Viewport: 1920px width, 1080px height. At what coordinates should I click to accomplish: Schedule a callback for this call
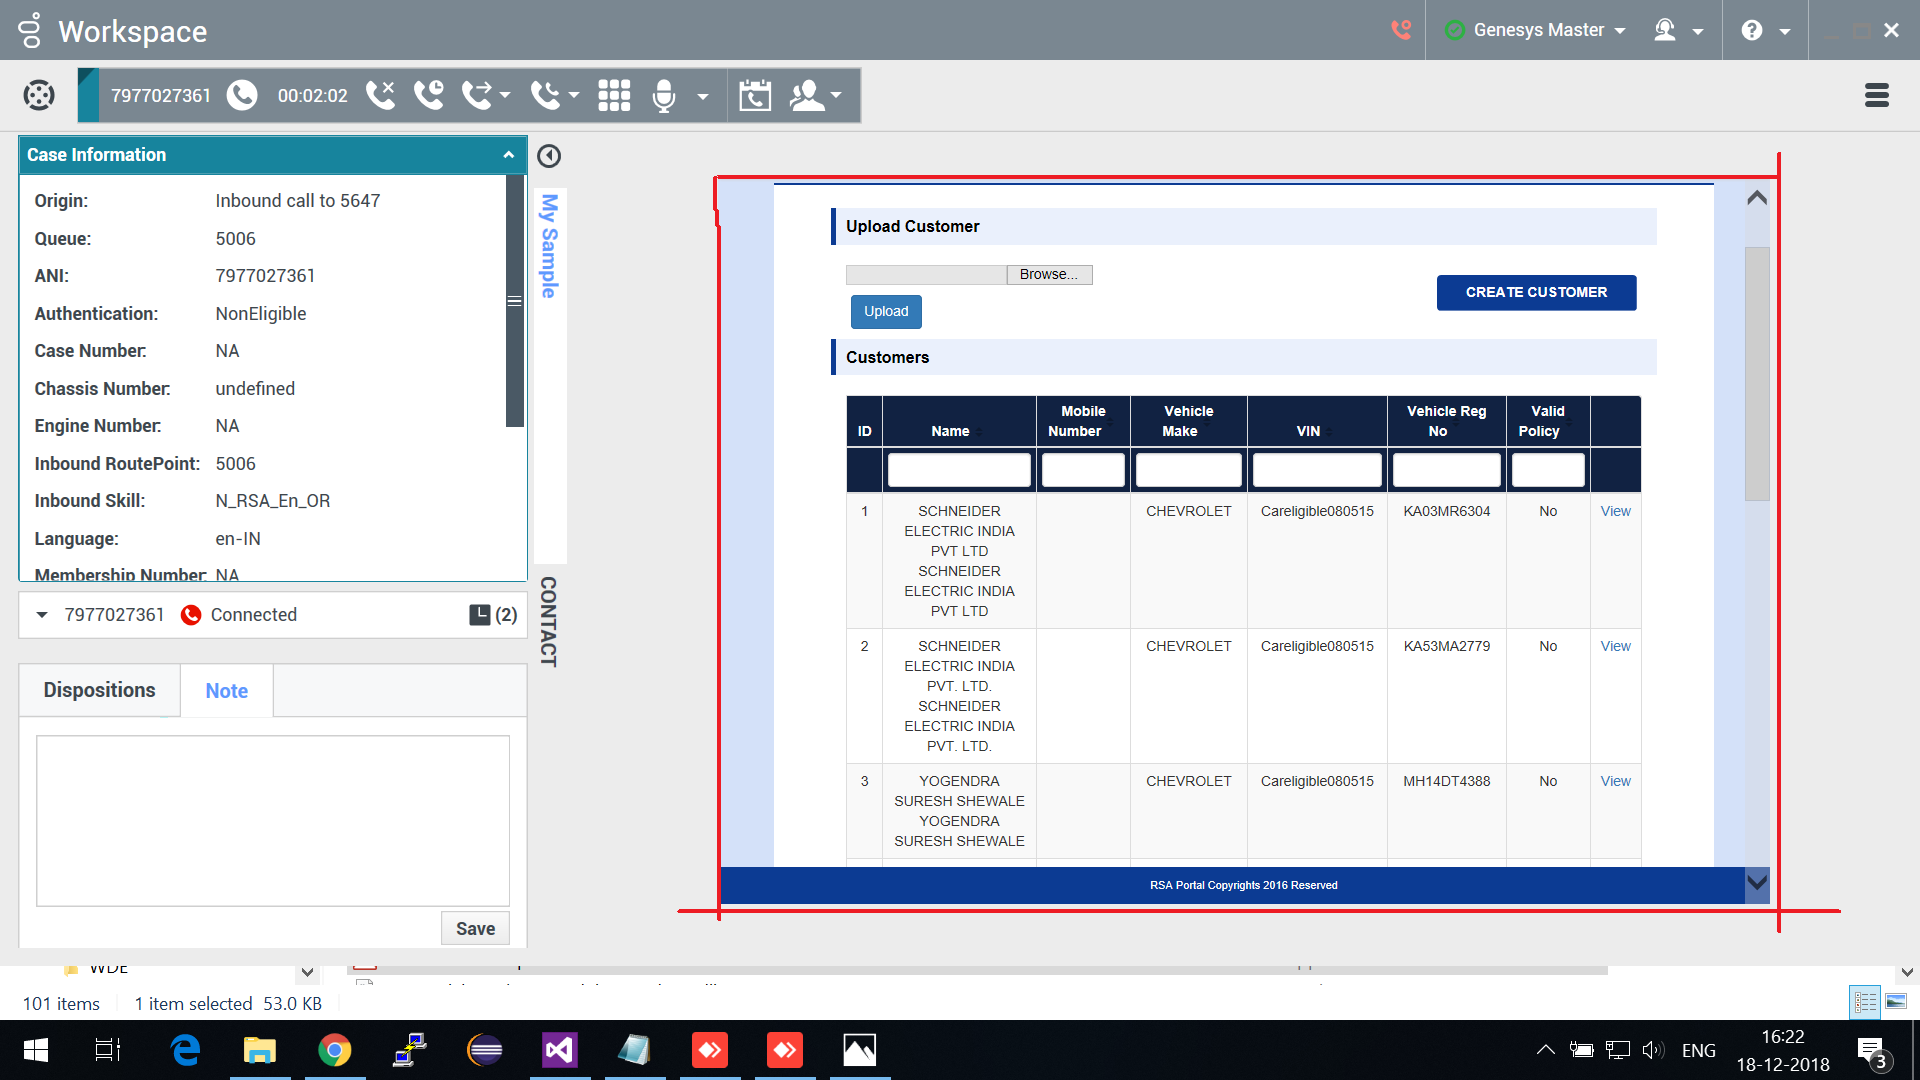tap(755, 95)
